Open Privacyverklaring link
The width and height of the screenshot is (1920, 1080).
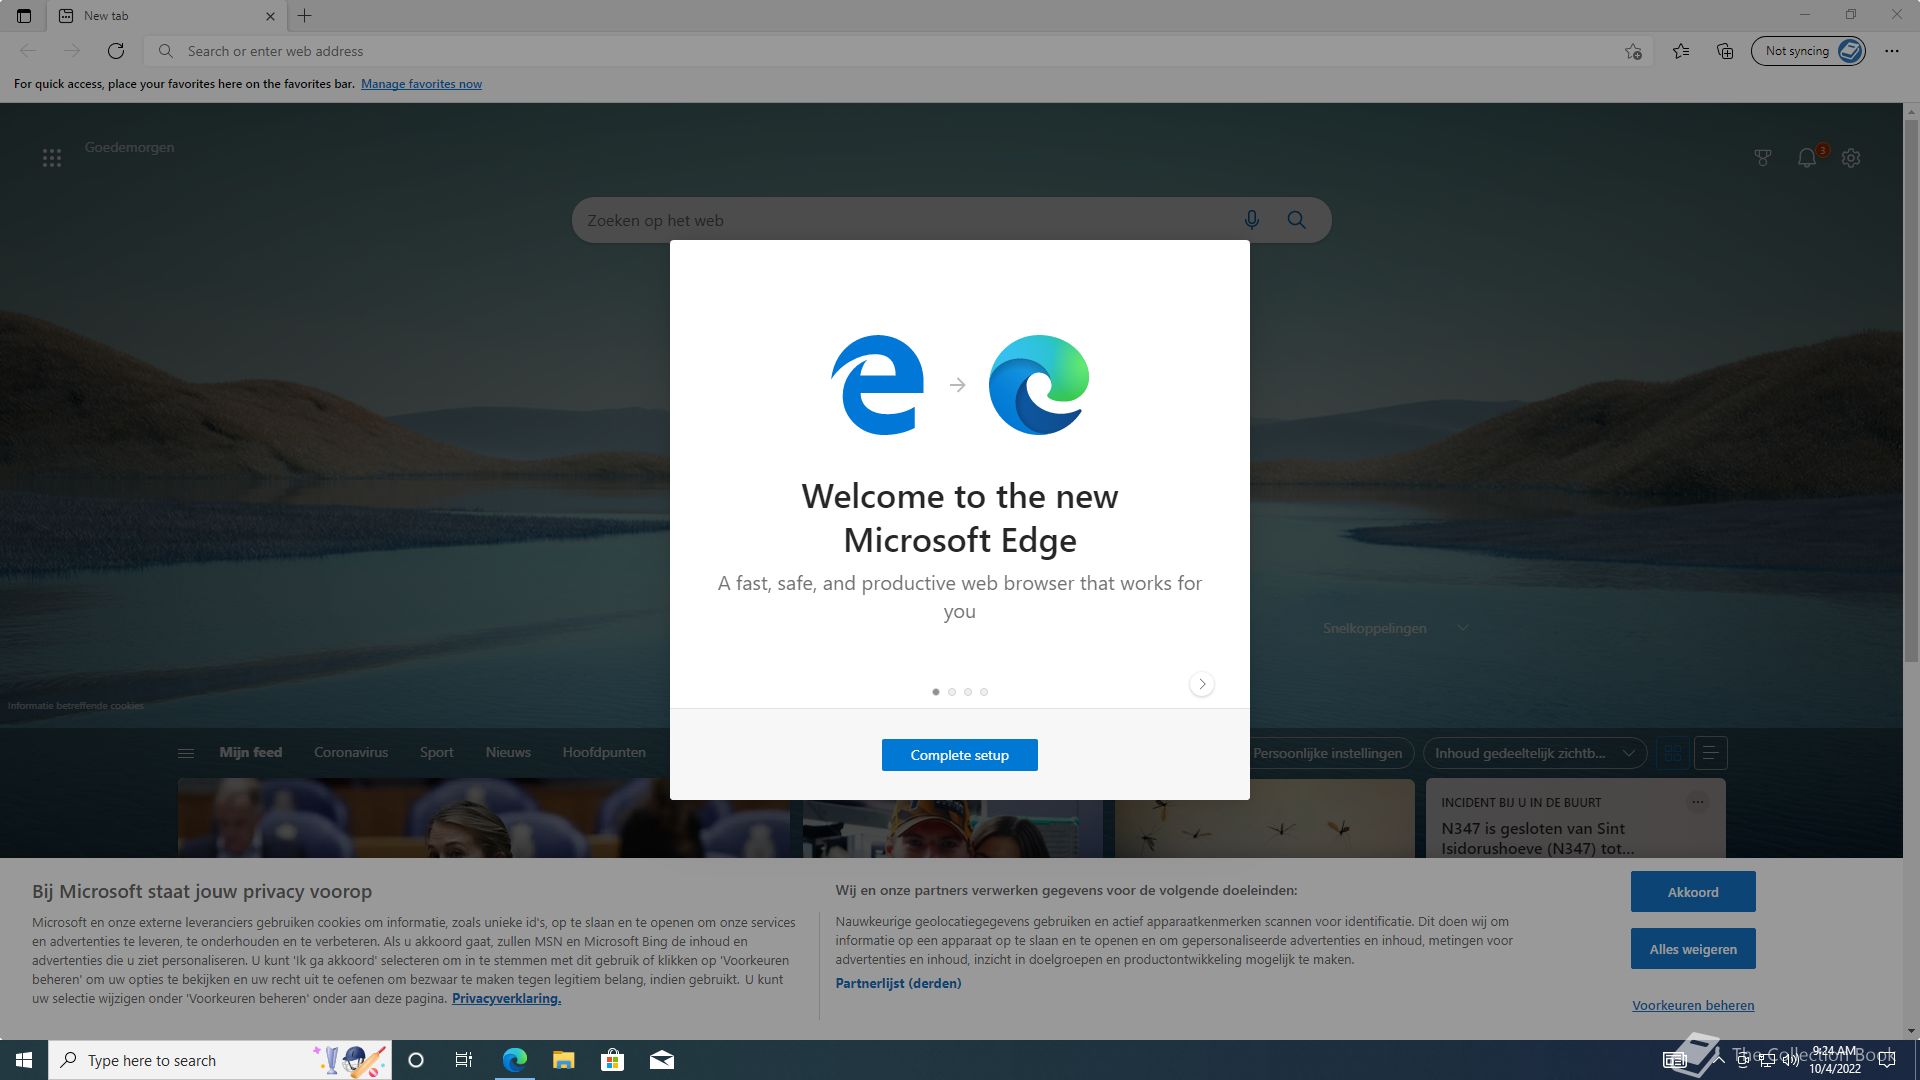506,998
